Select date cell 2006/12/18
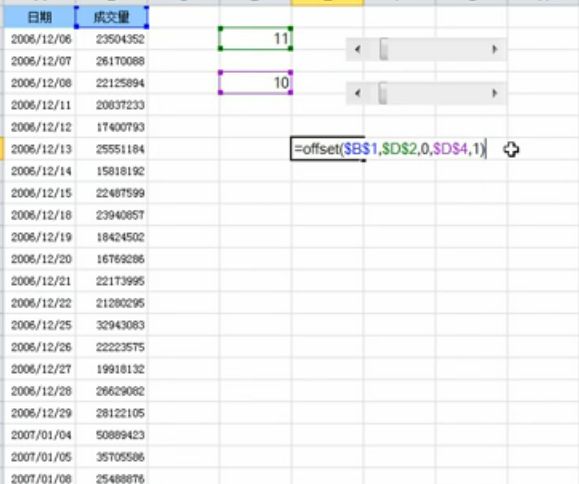Screen dimensions: 579x484 [x=40, y=215]
